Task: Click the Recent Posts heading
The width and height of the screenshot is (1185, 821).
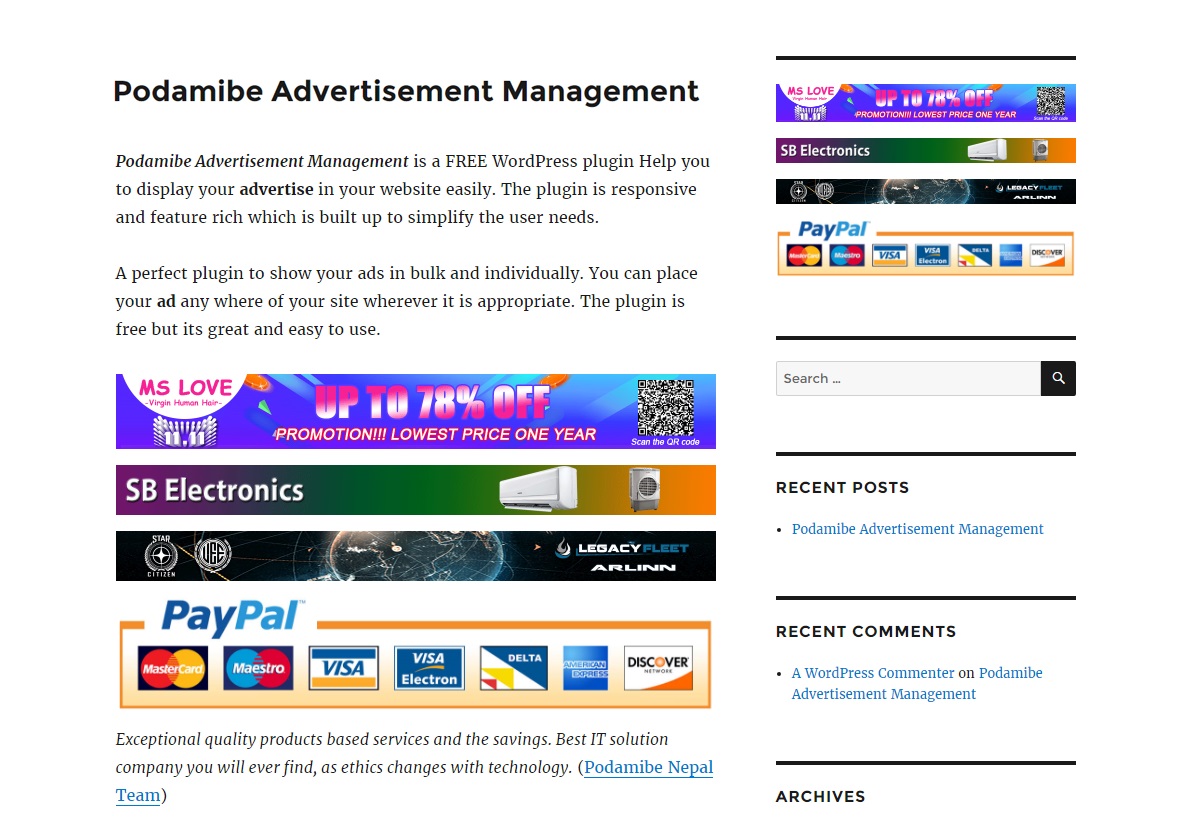Action: 843,488
